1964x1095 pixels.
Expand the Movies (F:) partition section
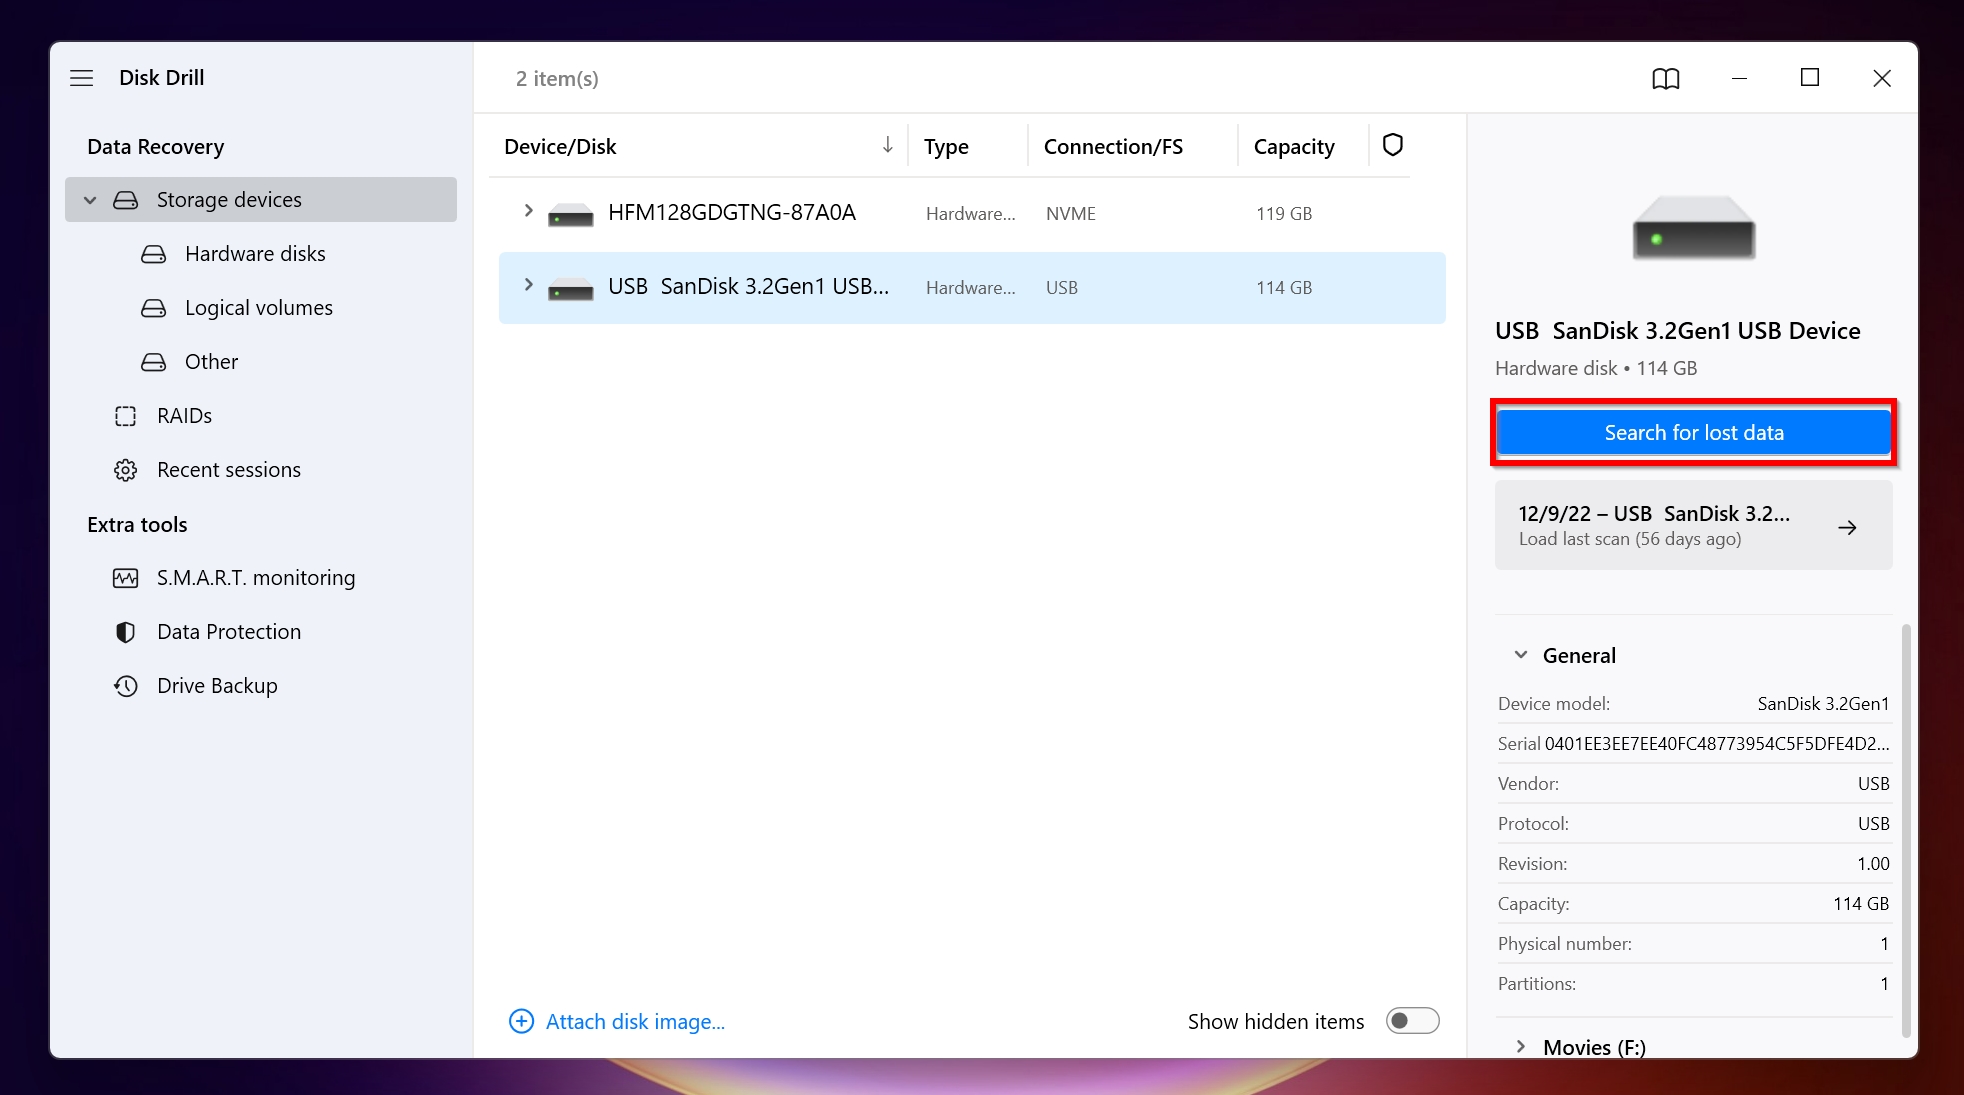[1521, 1046]
